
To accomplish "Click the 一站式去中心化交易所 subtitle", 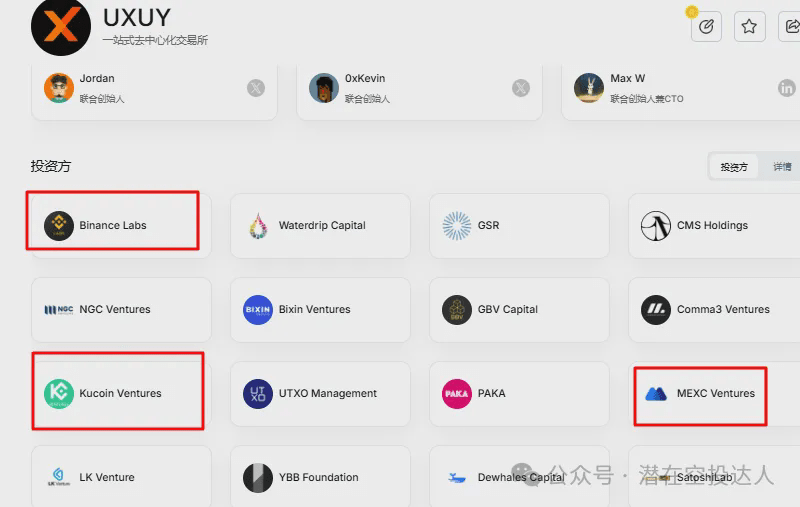I will click(x=155, y=40).
